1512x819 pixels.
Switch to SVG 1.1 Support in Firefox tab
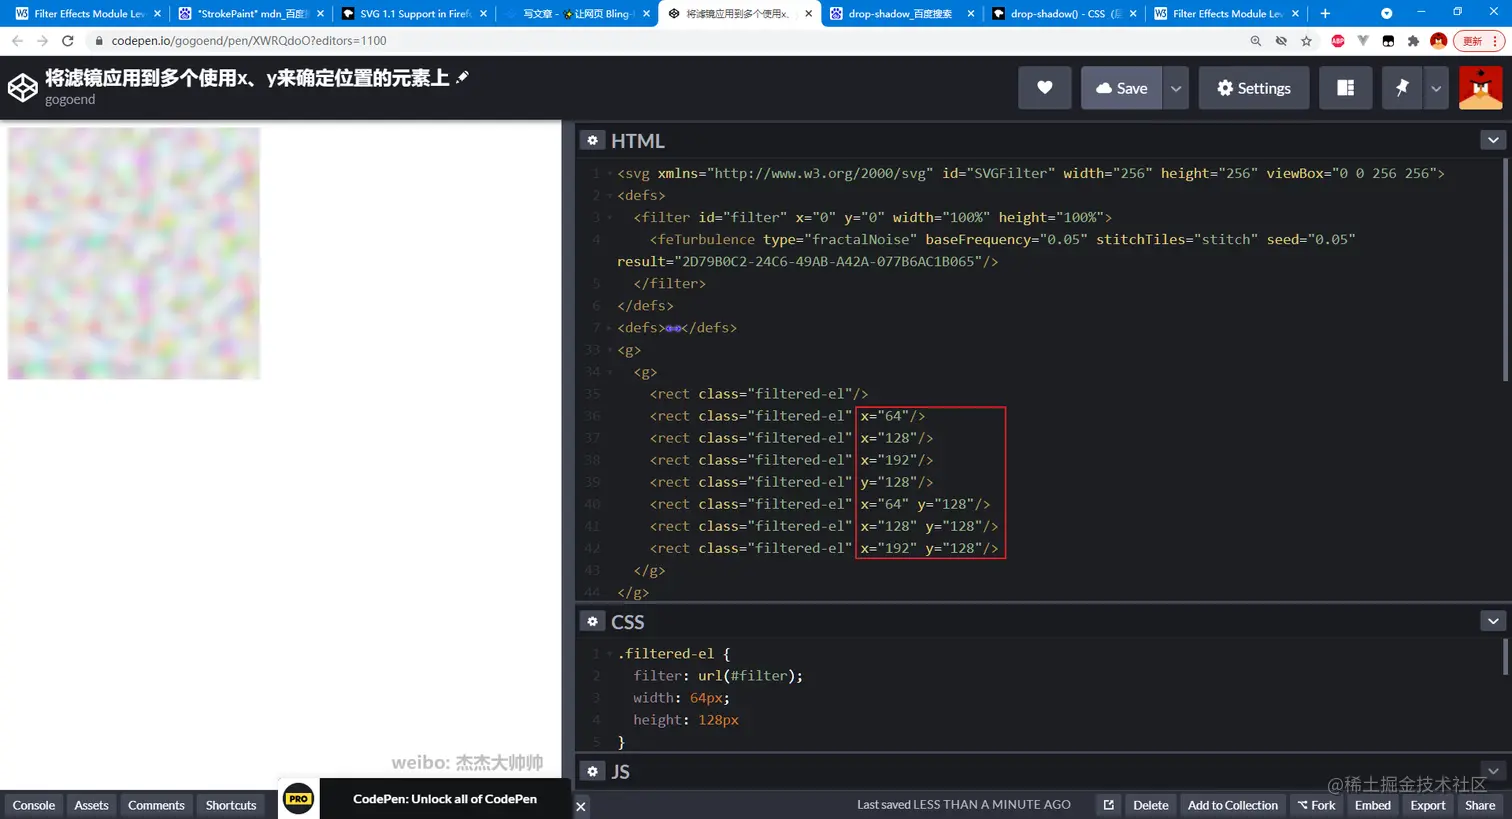click(x=412, y=14)
